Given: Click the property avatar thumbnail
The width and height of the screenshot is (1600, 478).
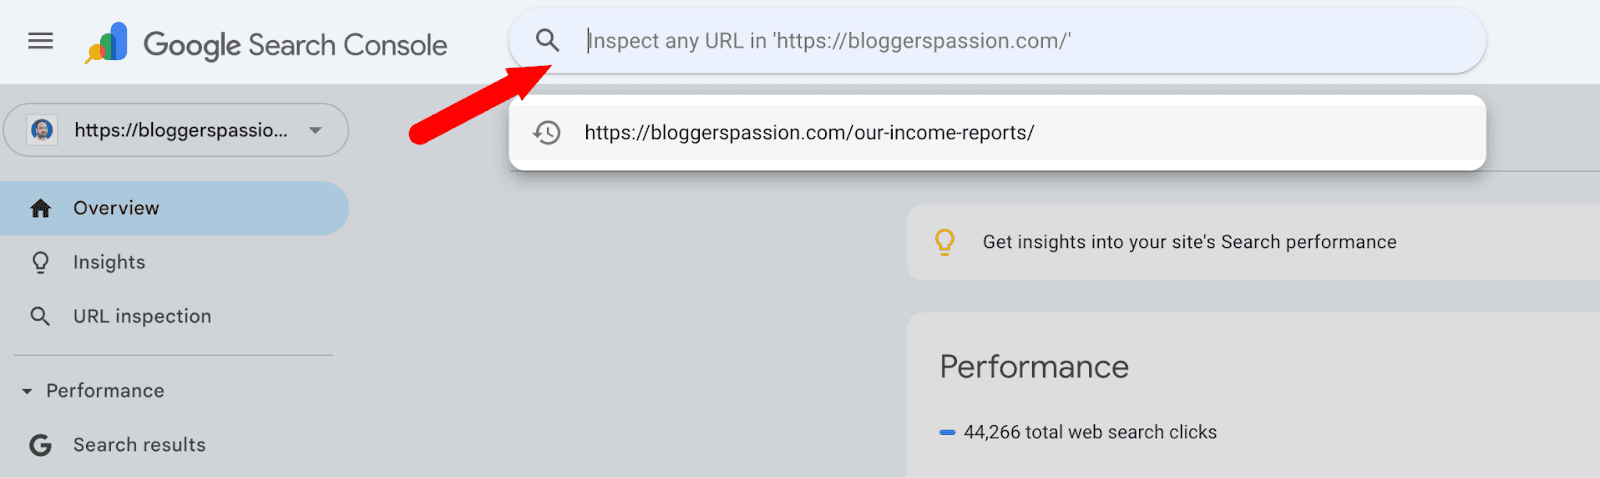Looking at the screenshot, I should click(42, 130).
